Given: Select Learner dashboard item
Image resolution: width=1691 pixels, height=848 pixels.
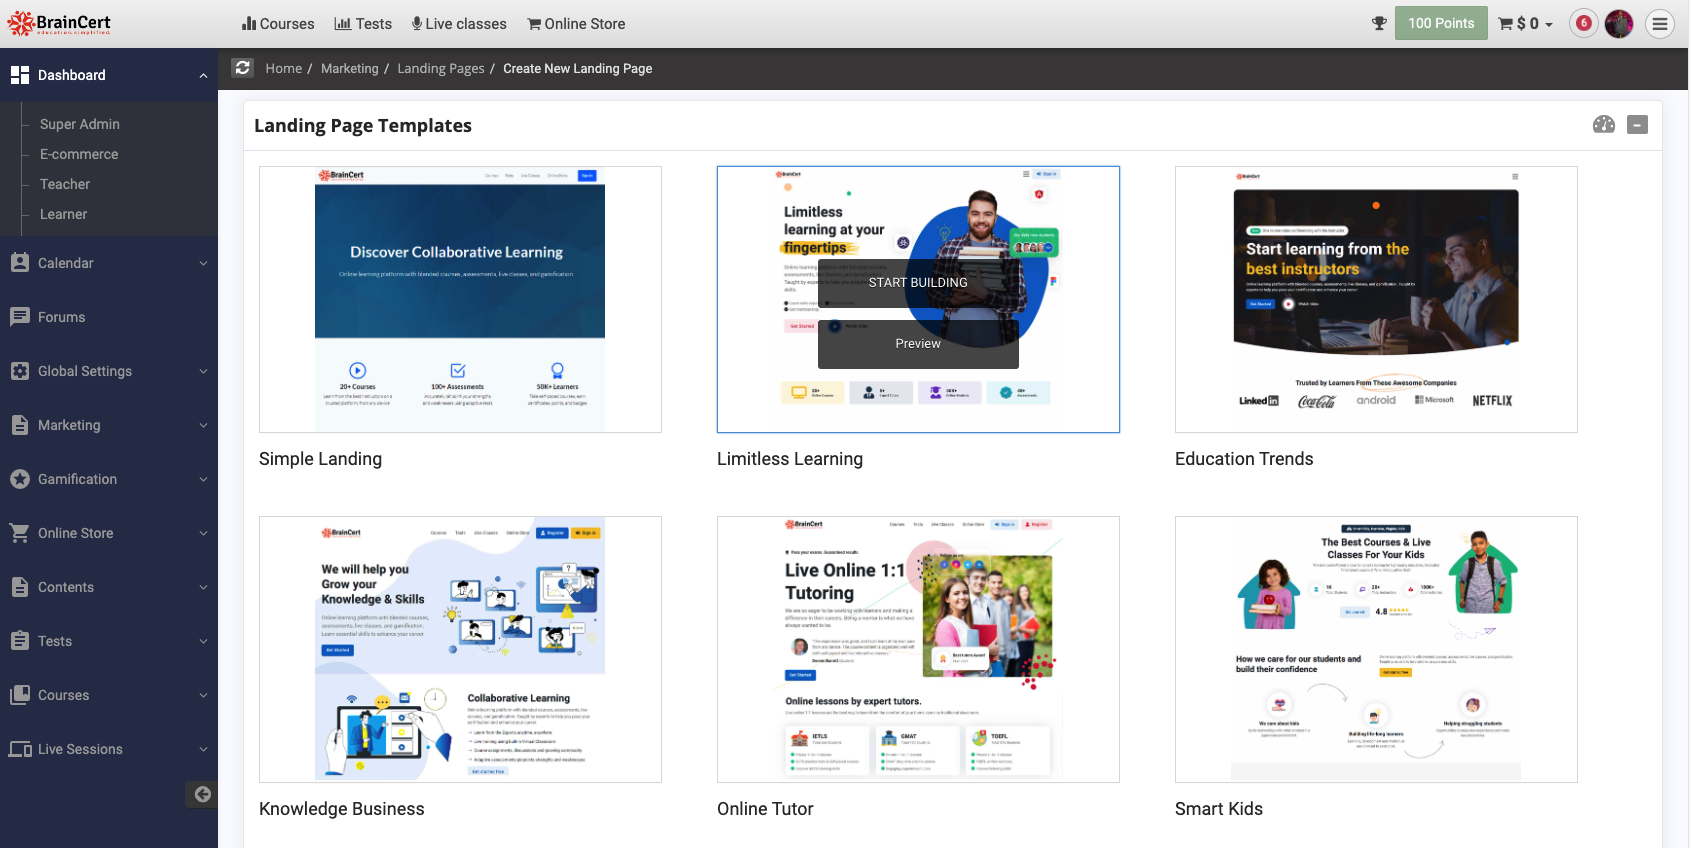Looking at the screenshot, I should point(63,214).
